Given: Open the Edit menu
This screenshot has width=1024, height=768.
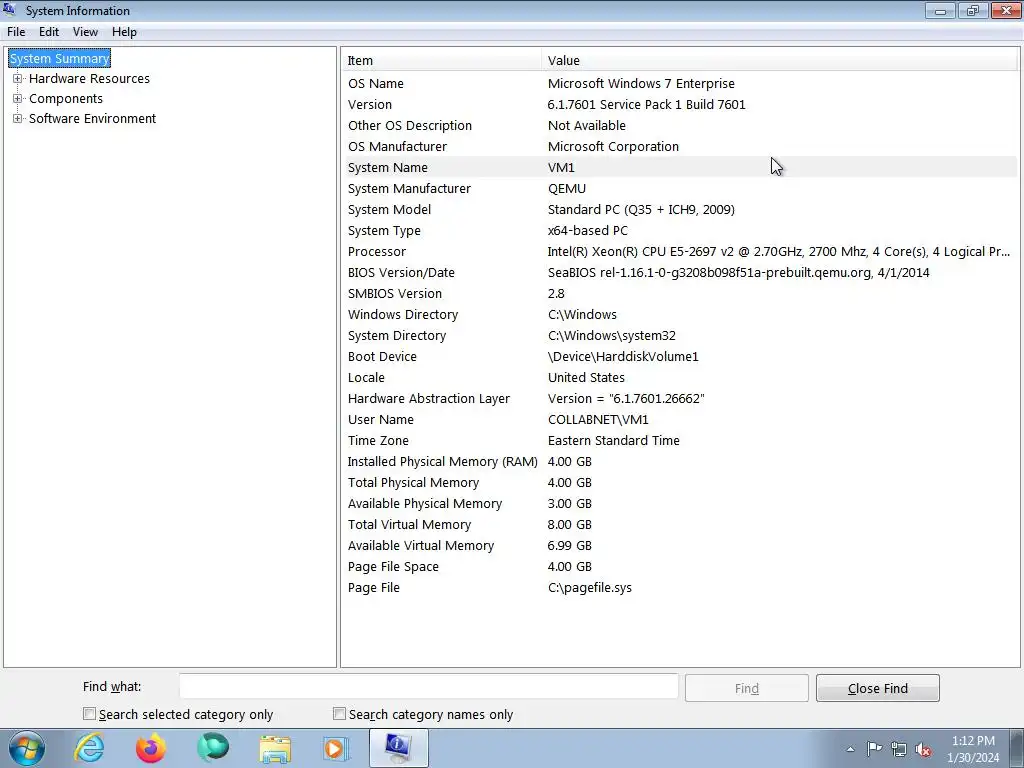Looking at the screenshot, I should pyautogui.click(x=49, y=32).
